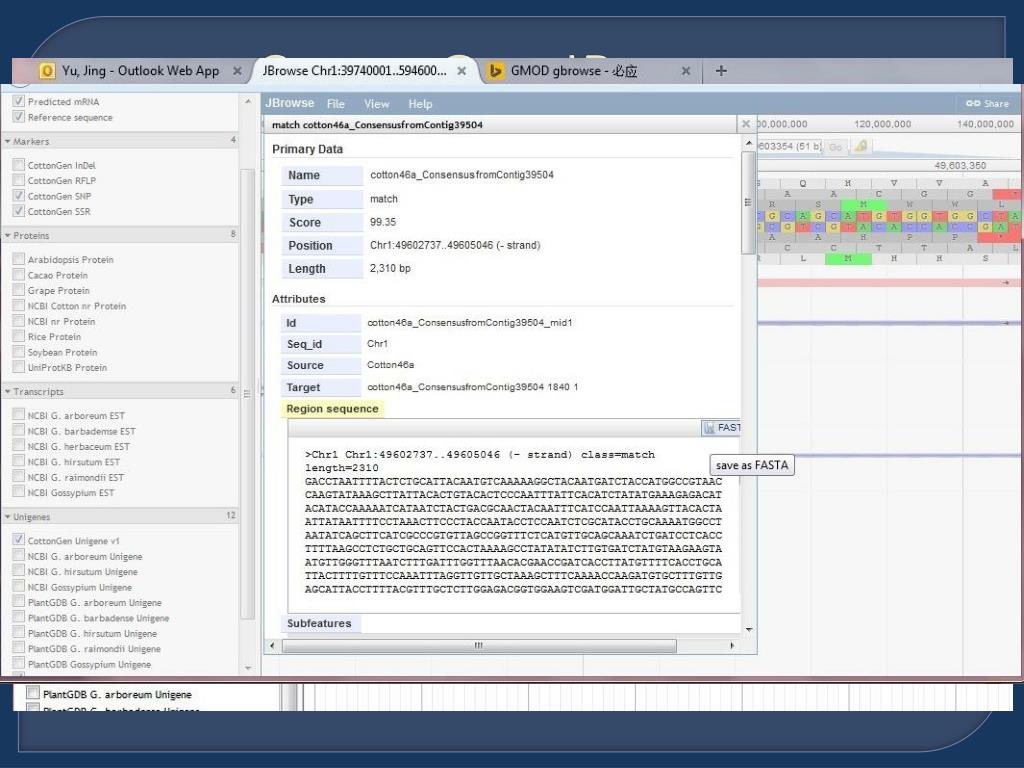
Task: Click the Source value Cotton46a
Action: pyautogui.click(x=391, y=364)
